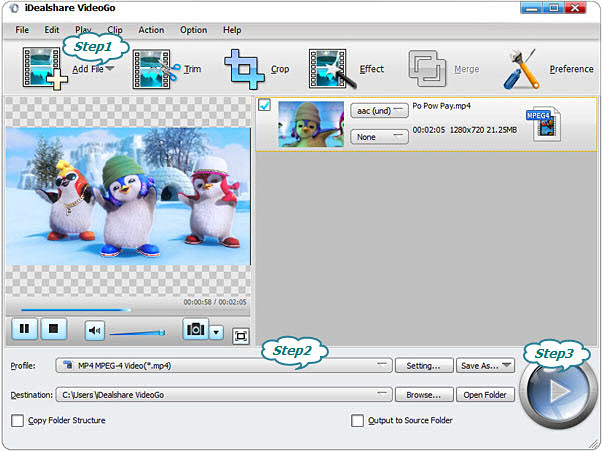Click the video preview area
This screenshot has width=602, height=452.
(128, 196)
